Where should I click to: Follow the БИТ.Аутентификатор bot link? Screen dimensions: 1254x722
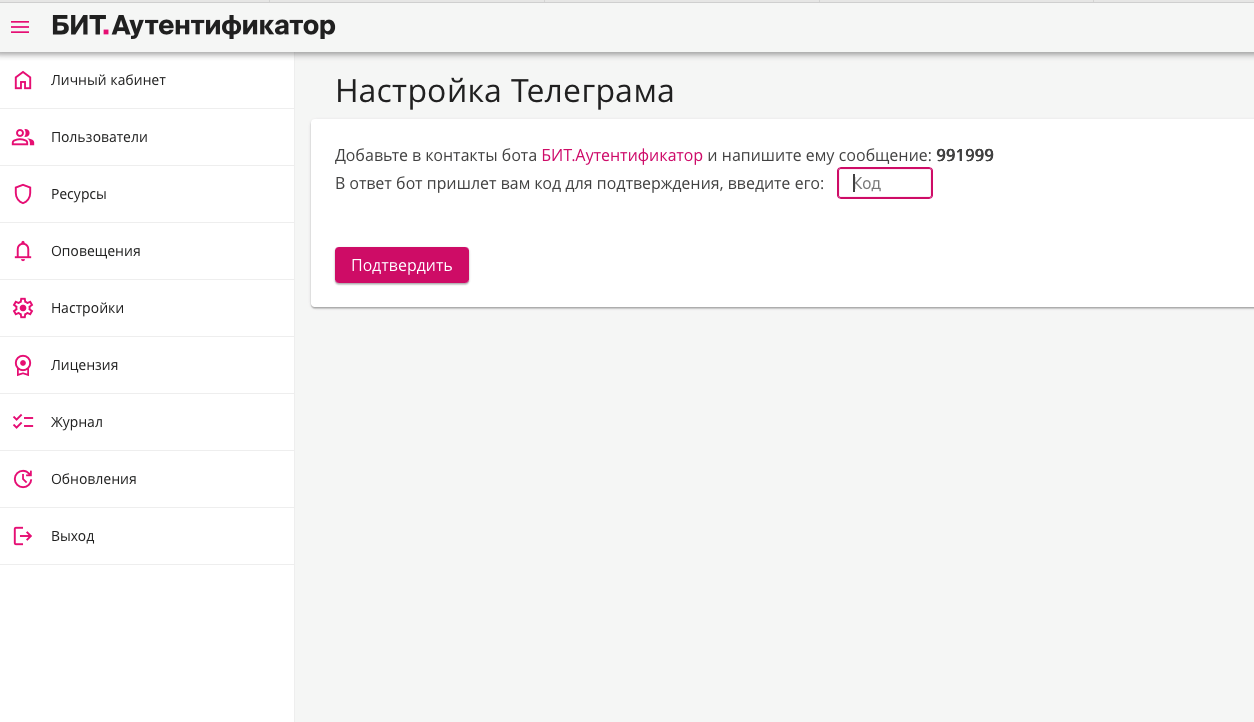(x=621, y=155)
